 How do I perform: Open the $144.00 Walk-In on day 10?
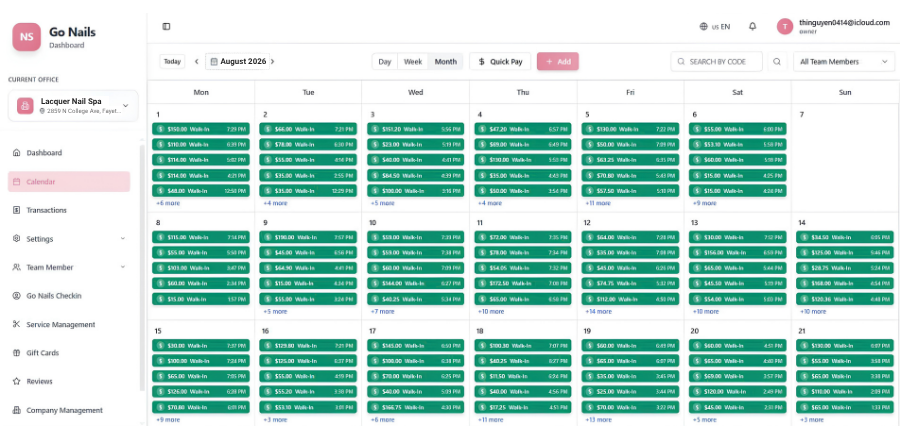coord(416,283)
